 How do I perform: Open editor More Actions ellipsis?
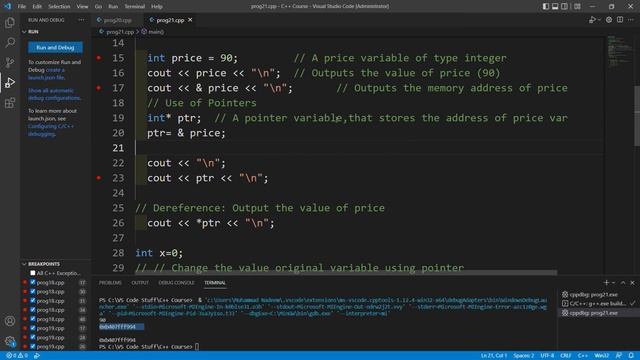tap(631, 20)
